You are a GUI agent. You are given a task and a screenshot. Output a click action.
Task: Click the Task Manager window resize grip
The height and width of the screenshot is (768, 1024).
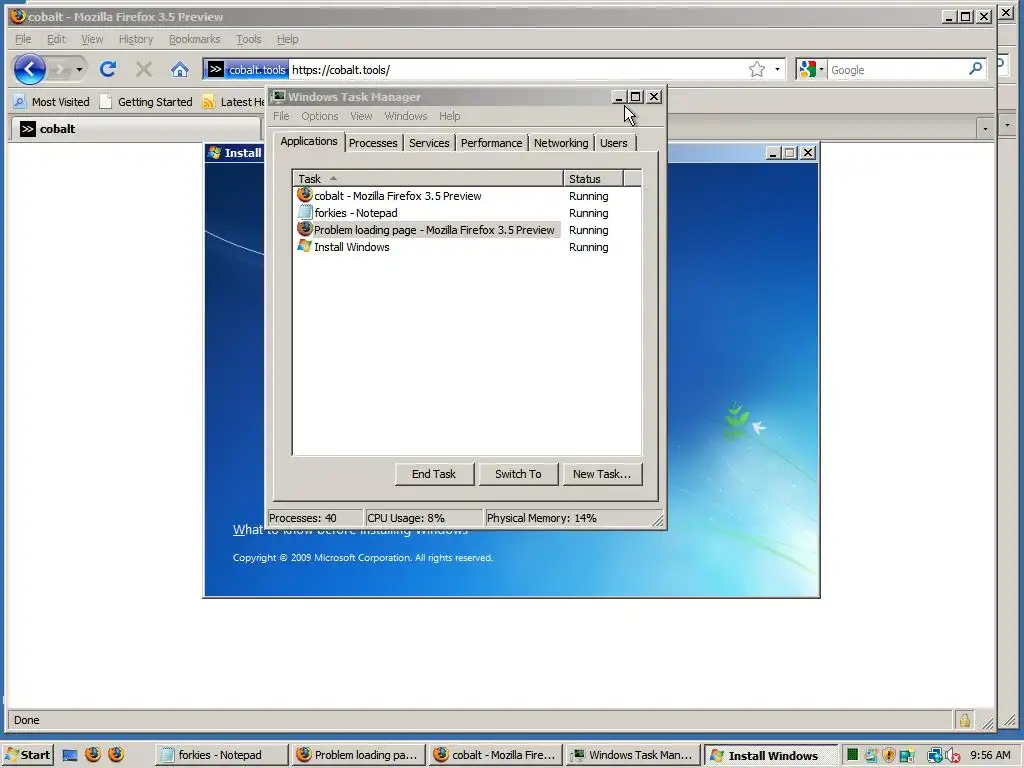[x=658, y=520]
